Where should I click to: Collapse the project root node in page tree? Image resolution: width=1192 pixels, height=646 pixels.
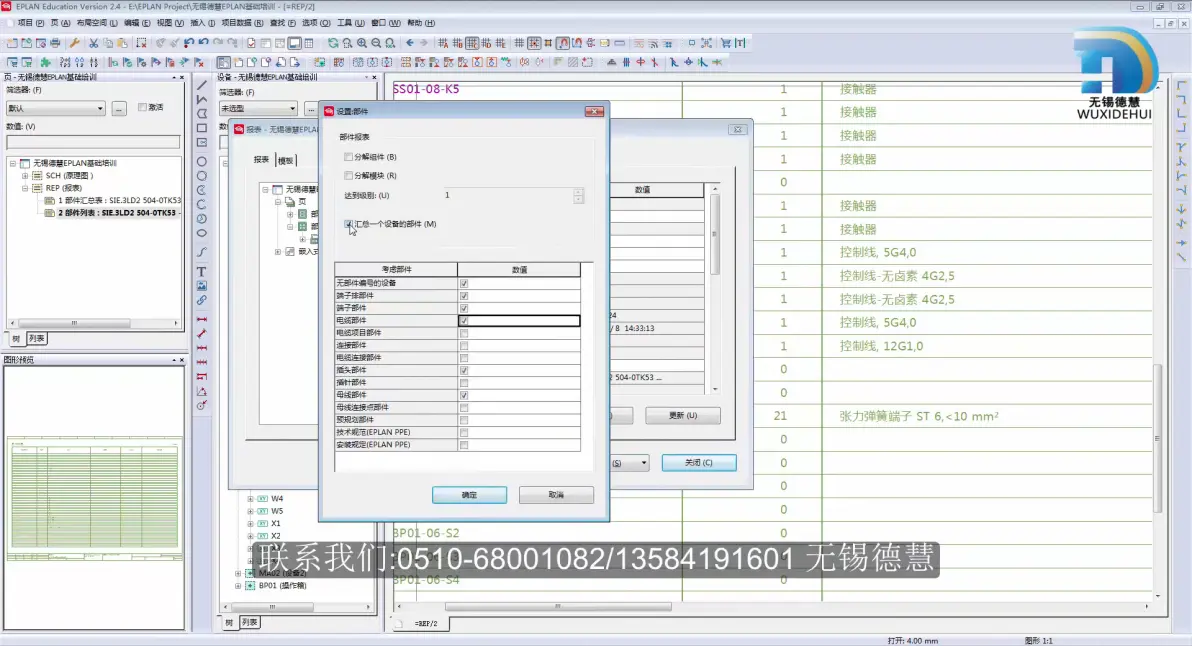pos(13,163)
